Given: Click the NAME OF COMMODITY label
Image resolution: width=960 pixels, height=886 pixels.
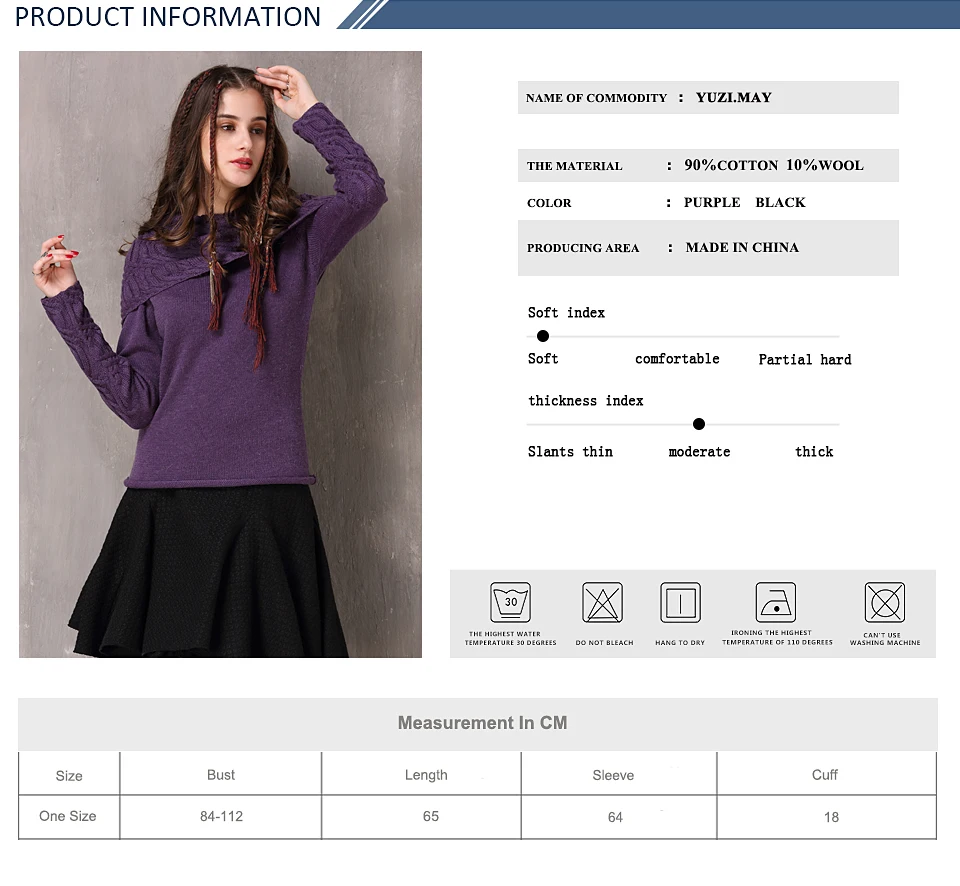Looking at the screenshot, I should coord(596,98).
